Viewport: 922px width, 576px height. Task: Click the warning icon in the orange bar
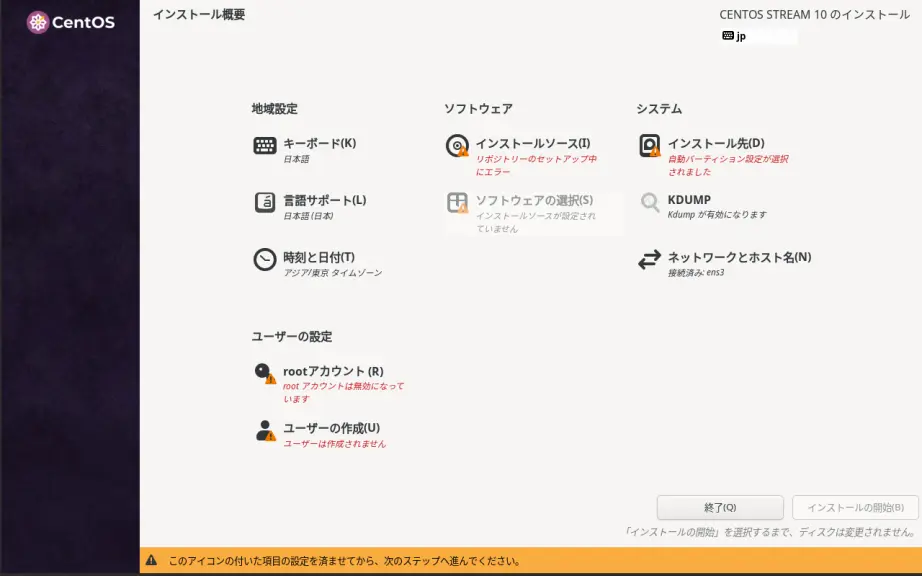point(151,560)
